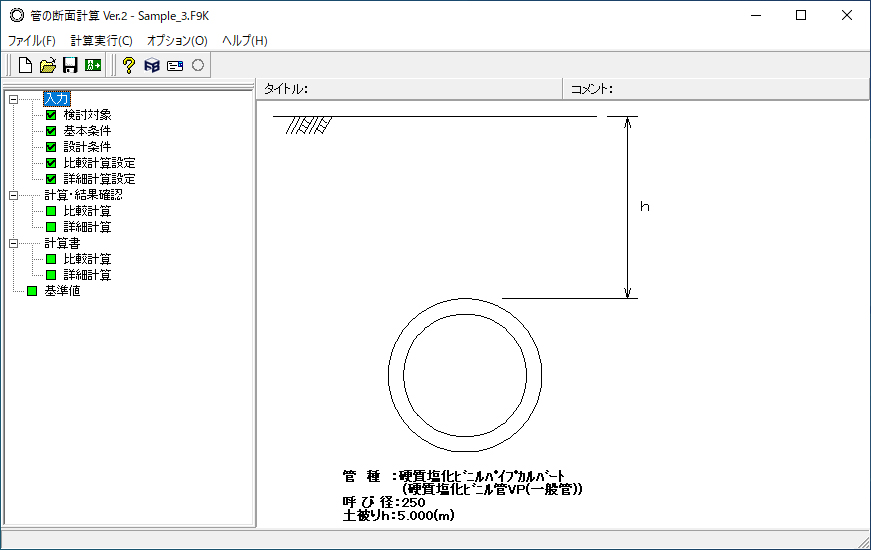
Task: Click the card-shaped toolbar icon
Action: coord(175,66)
